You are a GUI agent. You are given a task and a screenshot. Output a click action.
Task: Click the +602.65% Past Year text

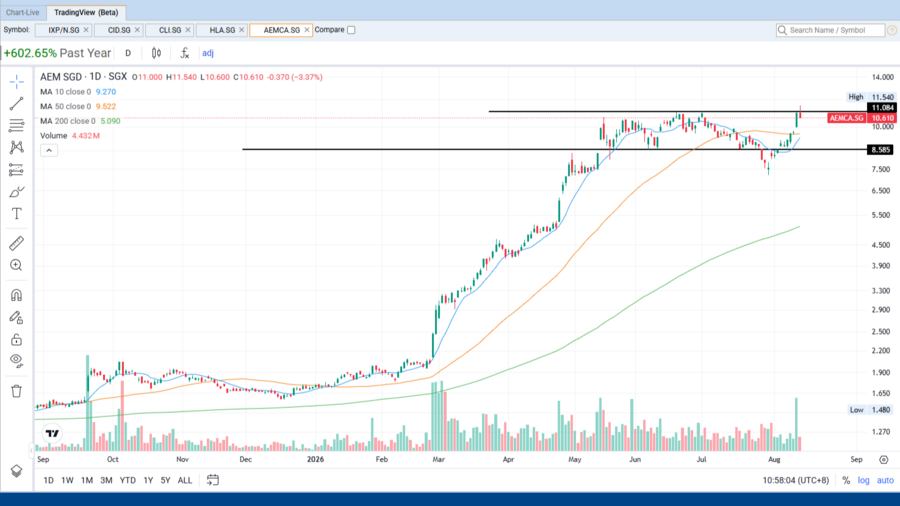click(x=57, y=53)
